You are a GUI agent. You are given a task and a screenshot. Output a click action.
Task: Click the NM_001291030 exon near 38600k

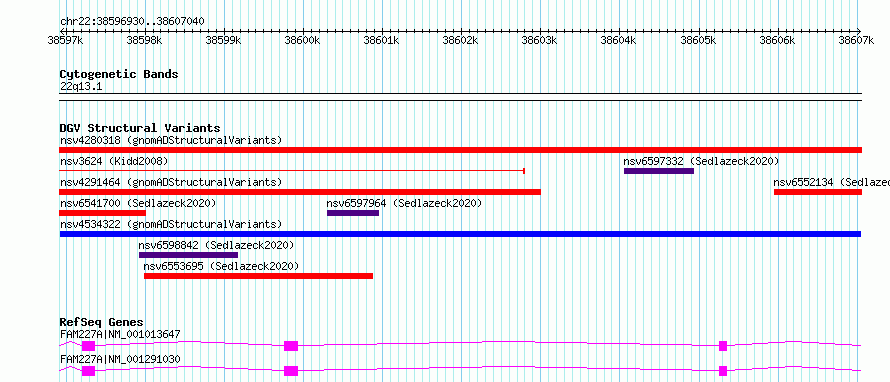pos(291,371)
